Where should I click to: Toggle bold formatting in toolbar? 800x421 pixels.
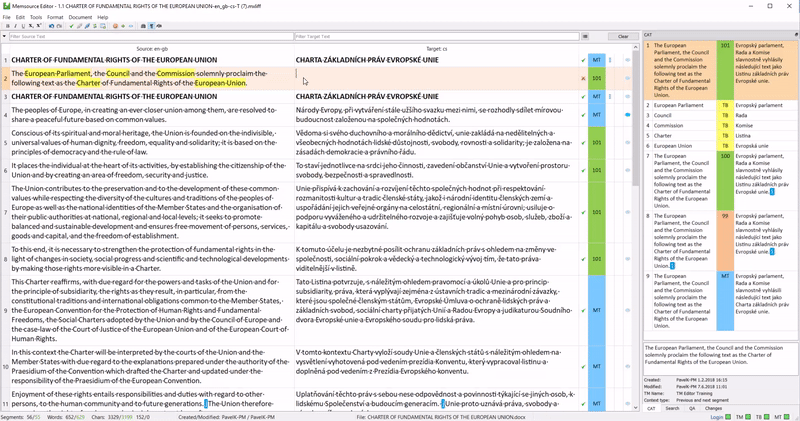point(8,26)
